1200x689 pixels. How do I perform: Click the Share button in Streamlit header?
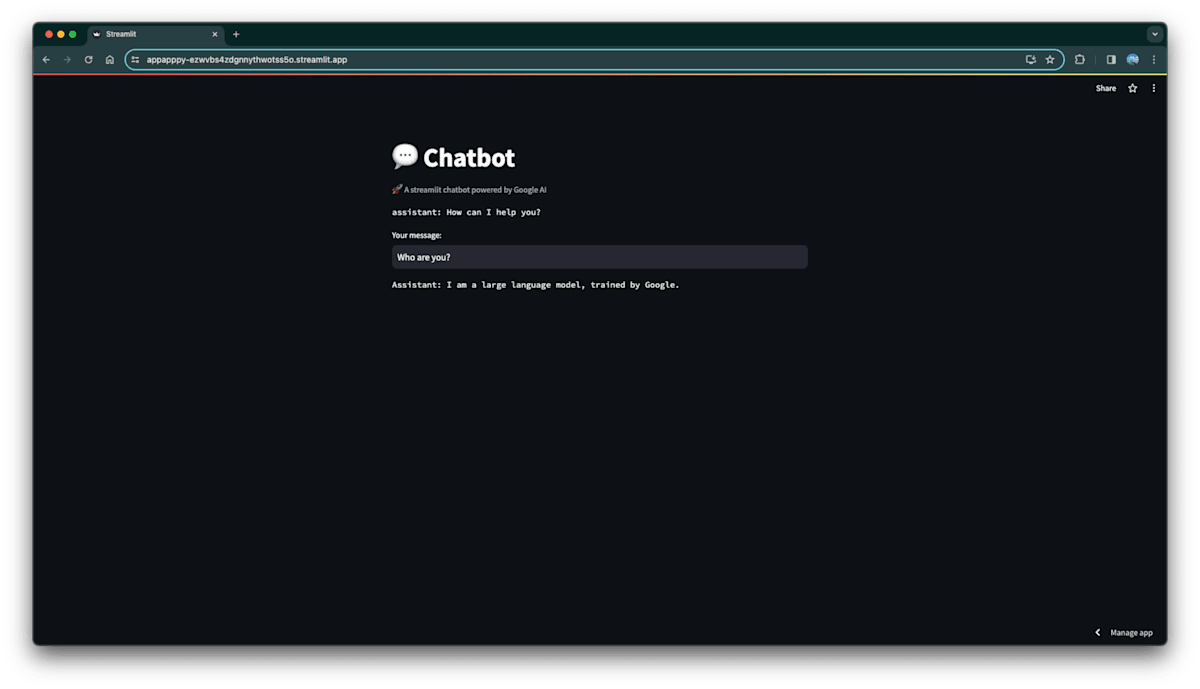coord(1105,88)
